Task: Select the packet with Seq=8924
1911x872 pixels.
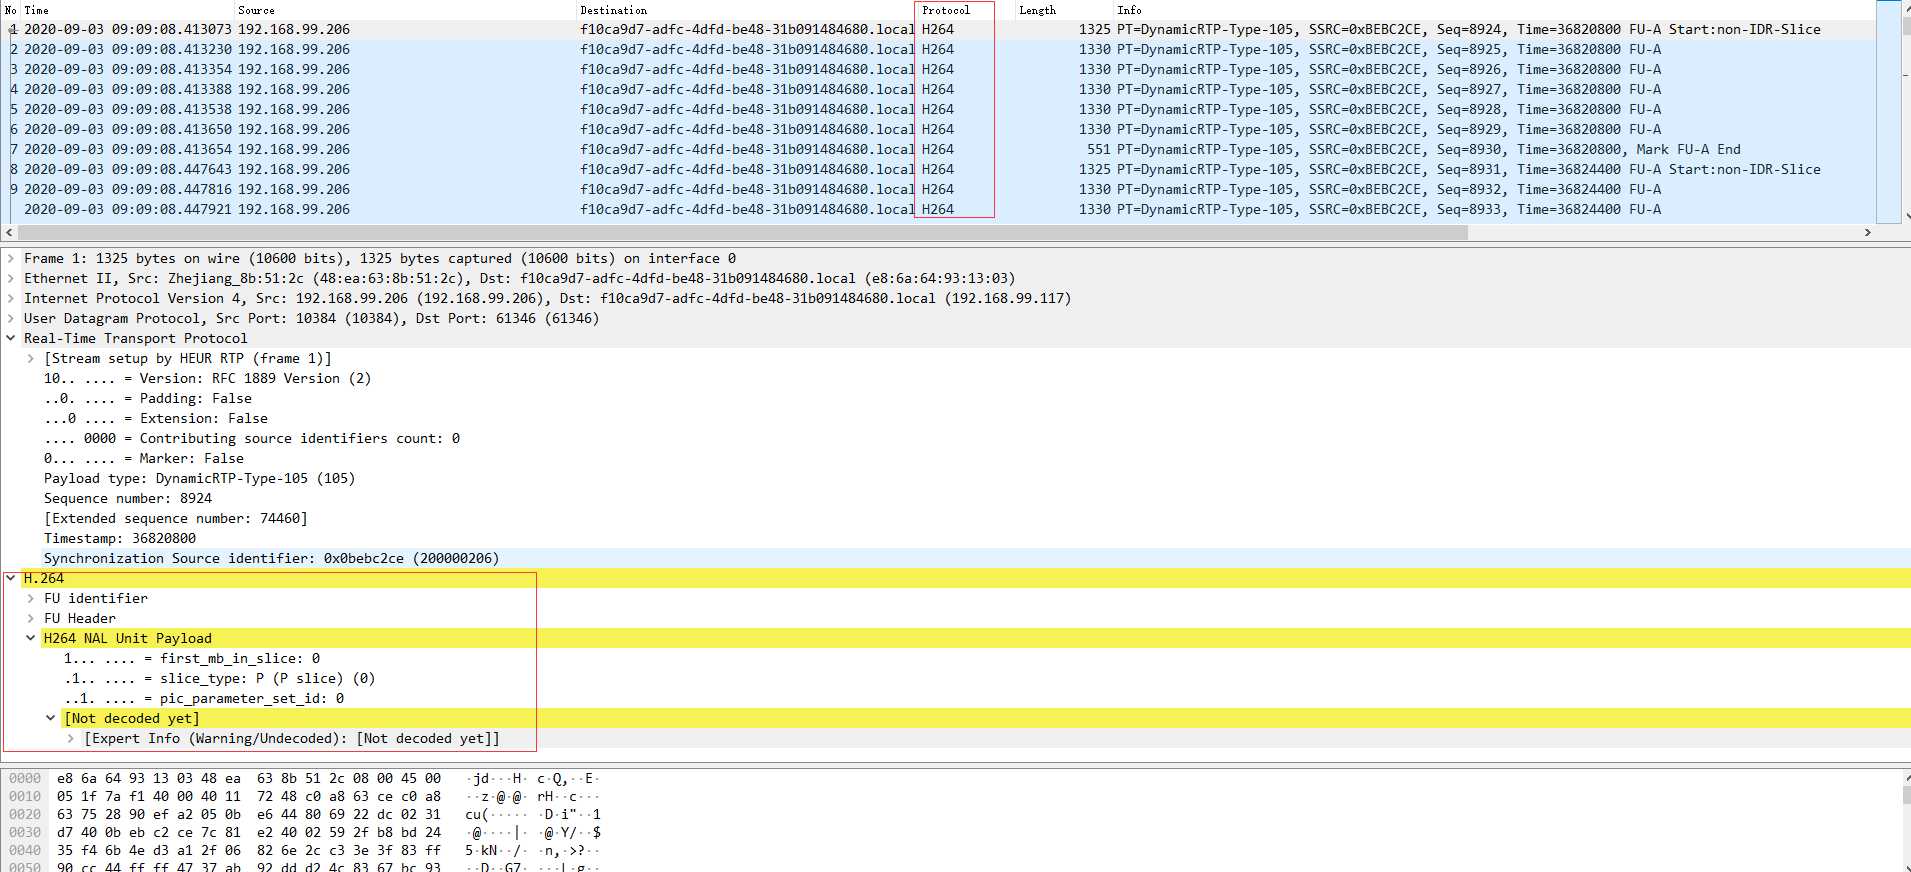Action: (938, 29)
